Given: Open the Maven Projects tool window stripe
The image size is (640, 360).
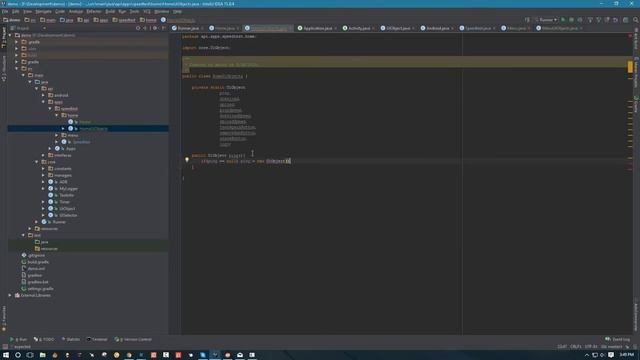Looking at the screenshot, I should [636, 72].
